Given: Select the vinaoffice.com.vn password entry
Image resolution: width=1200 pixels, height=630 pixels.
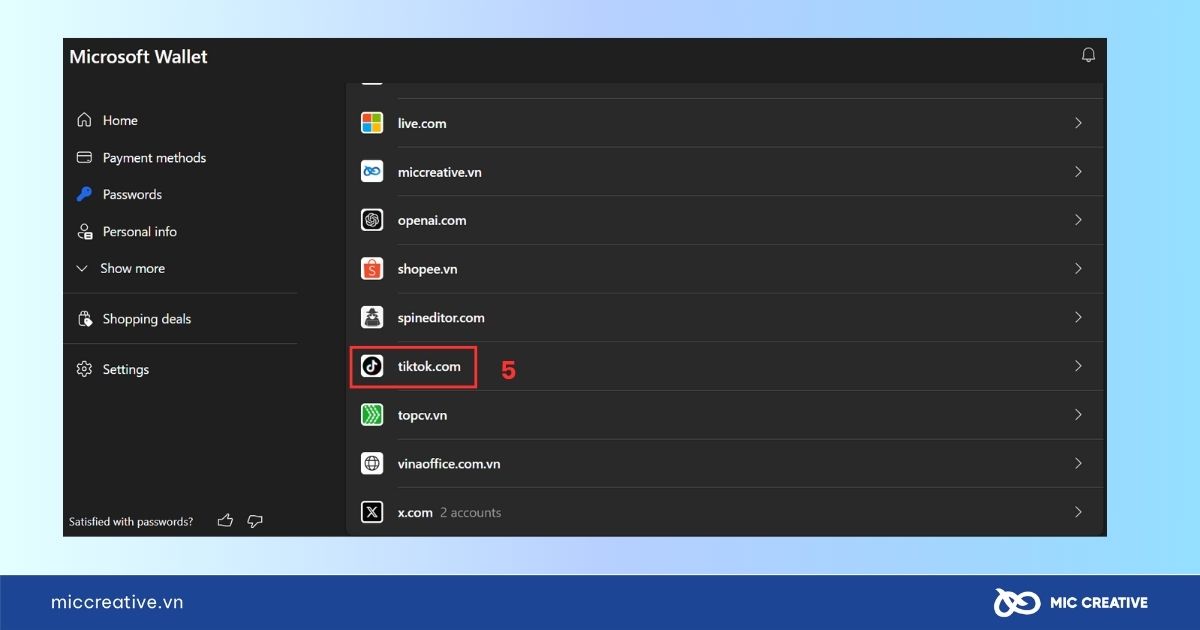Looking at the screenshot, I should 725,463.
